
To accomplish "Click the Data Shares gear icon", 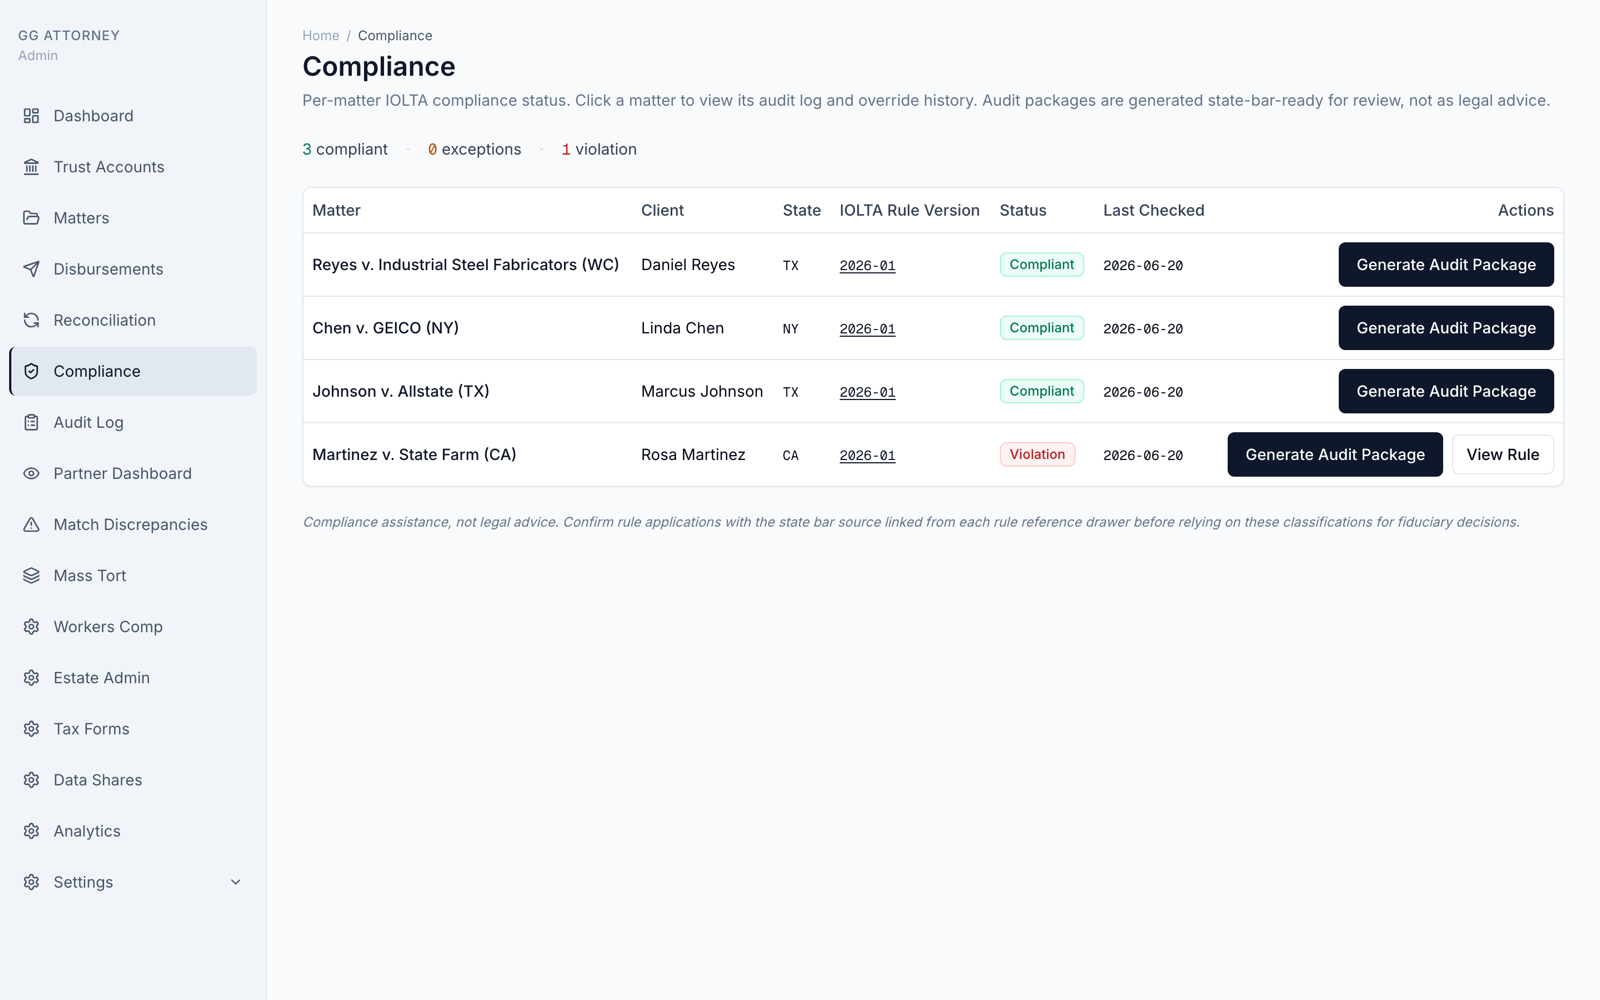I will pyautogui.click(x=31, y=779).
